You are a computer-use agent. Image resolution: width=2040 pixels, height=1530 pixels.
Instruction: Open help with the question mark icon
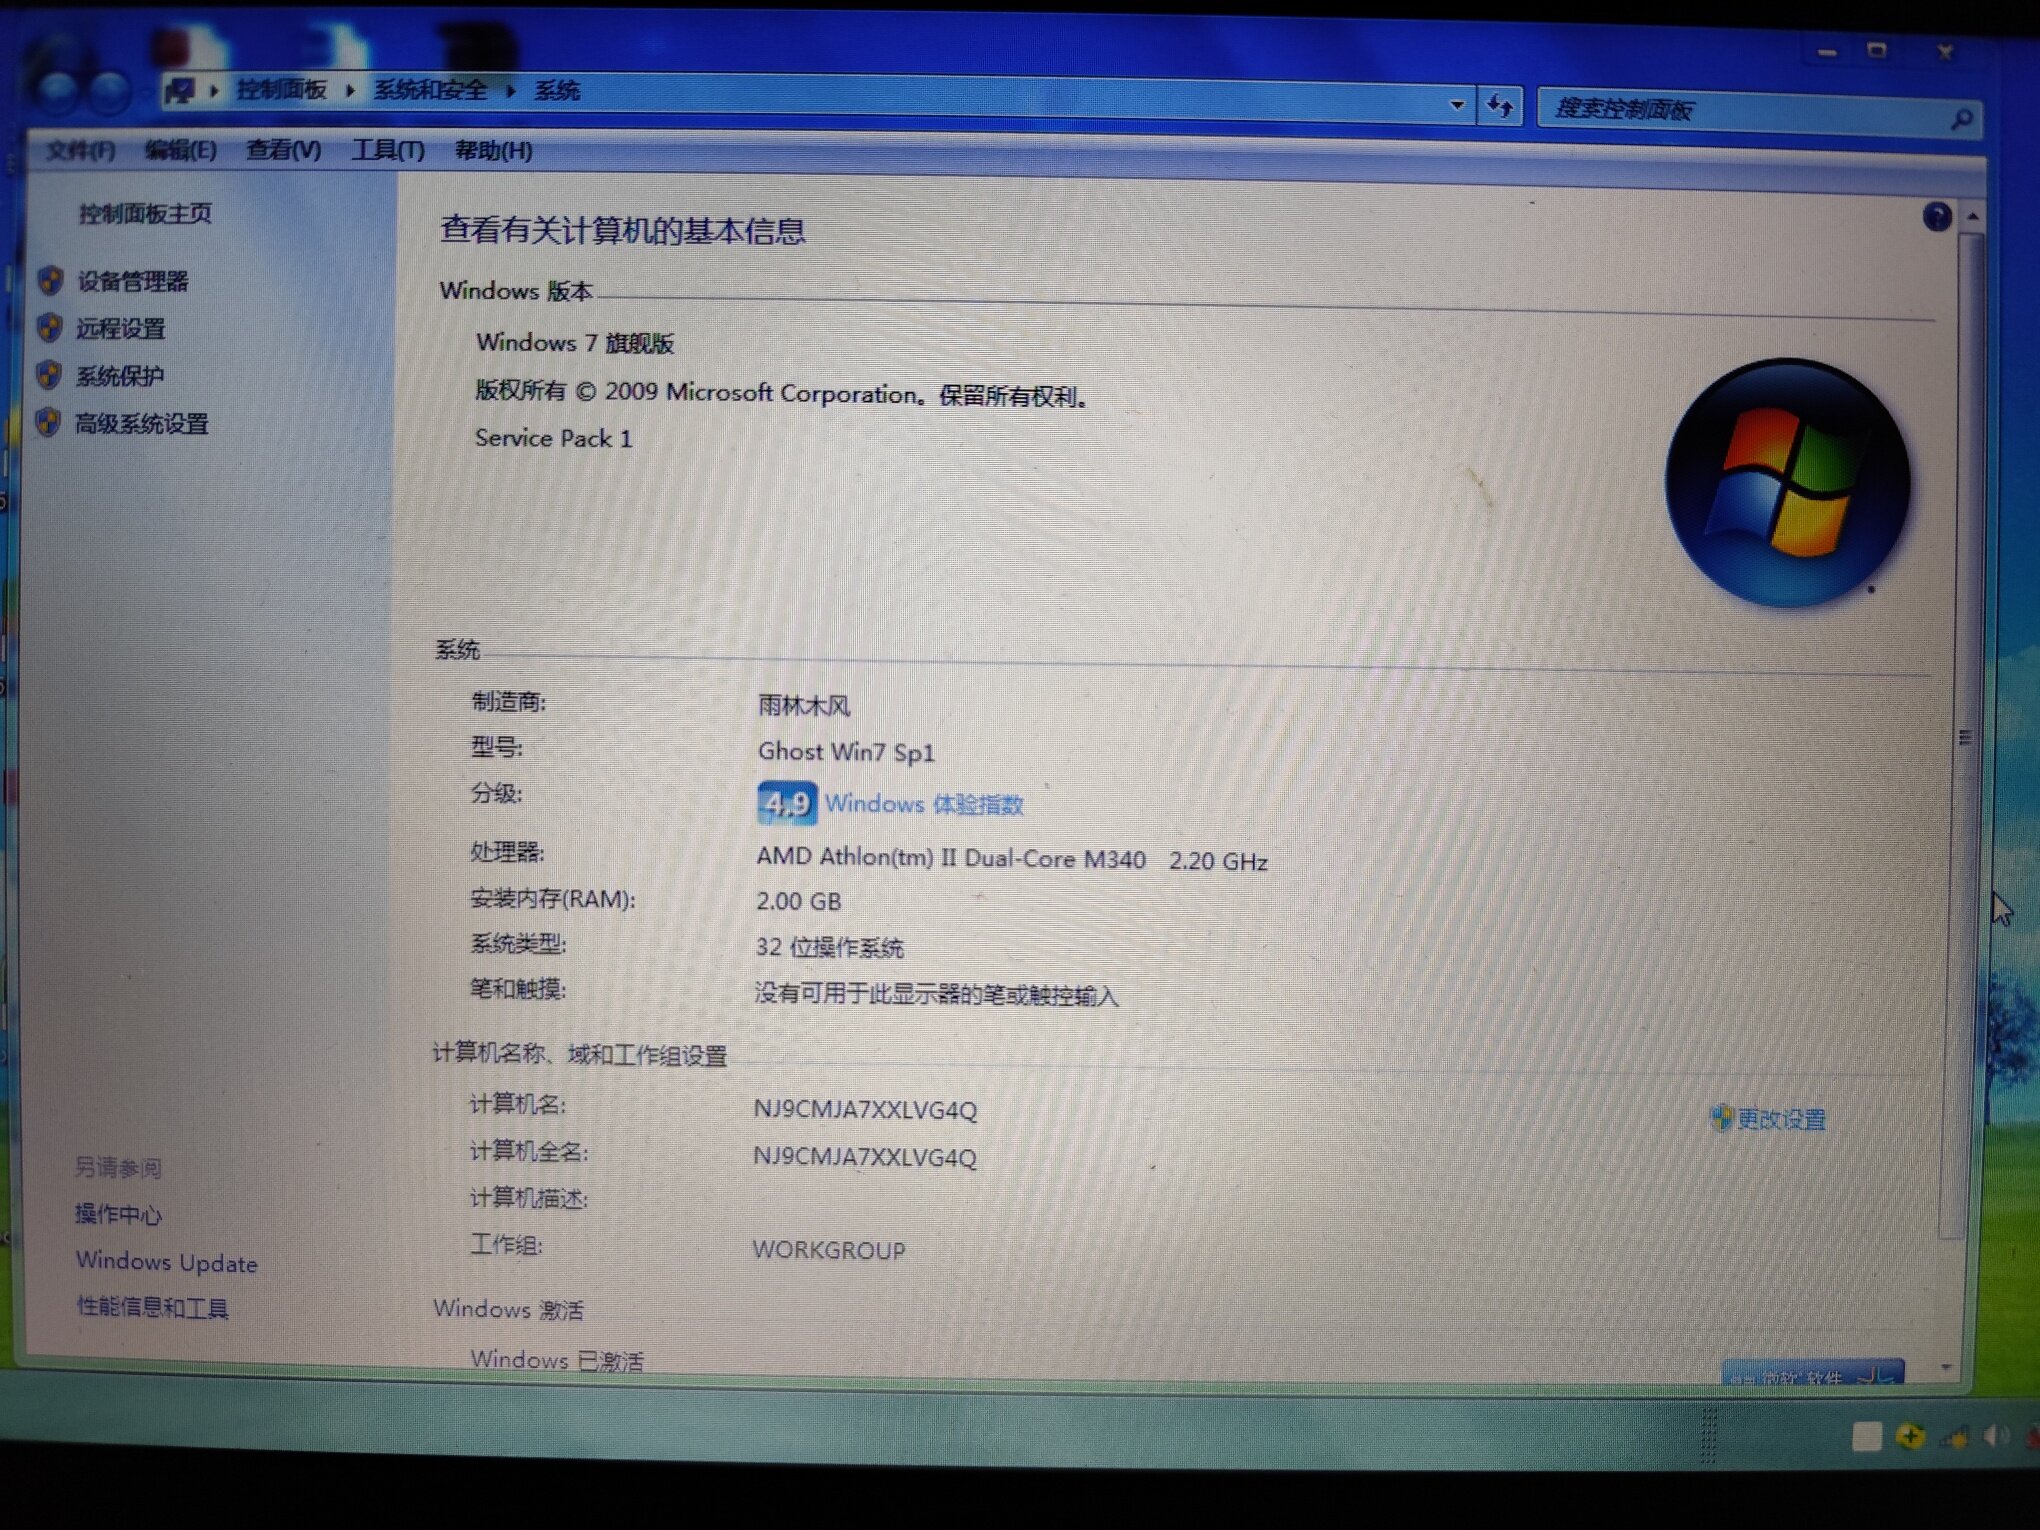tap(1936, 216)
